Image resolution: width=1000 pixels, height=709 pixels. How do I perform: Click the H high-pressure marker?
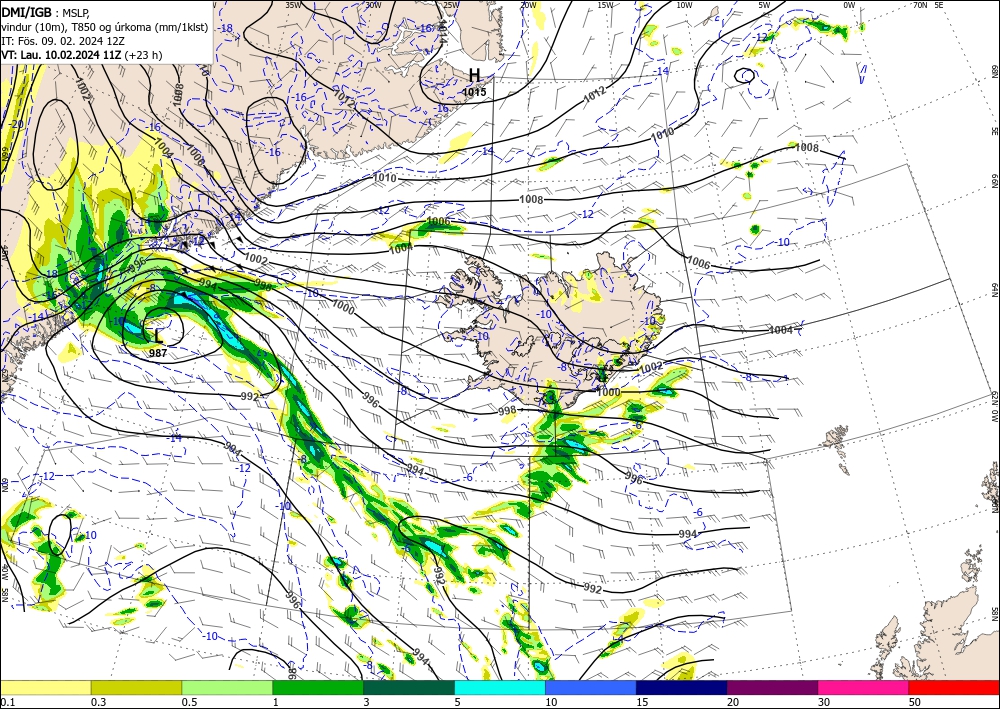click(x=474, y=75)
